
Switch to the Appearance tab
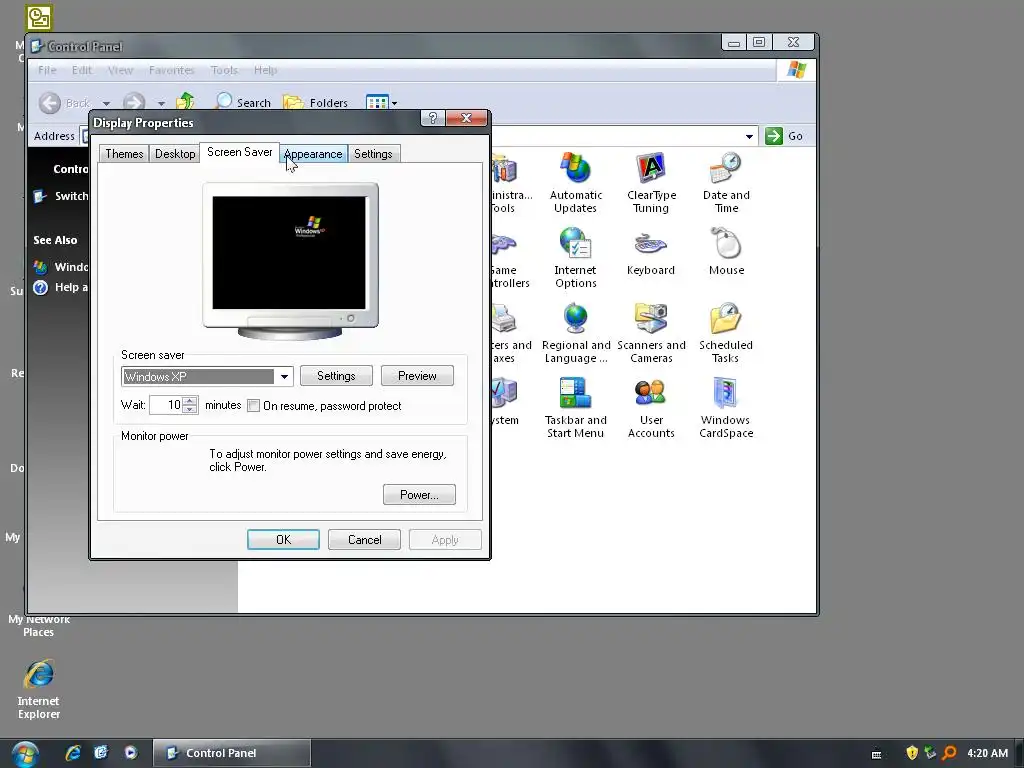coord(313,154)
